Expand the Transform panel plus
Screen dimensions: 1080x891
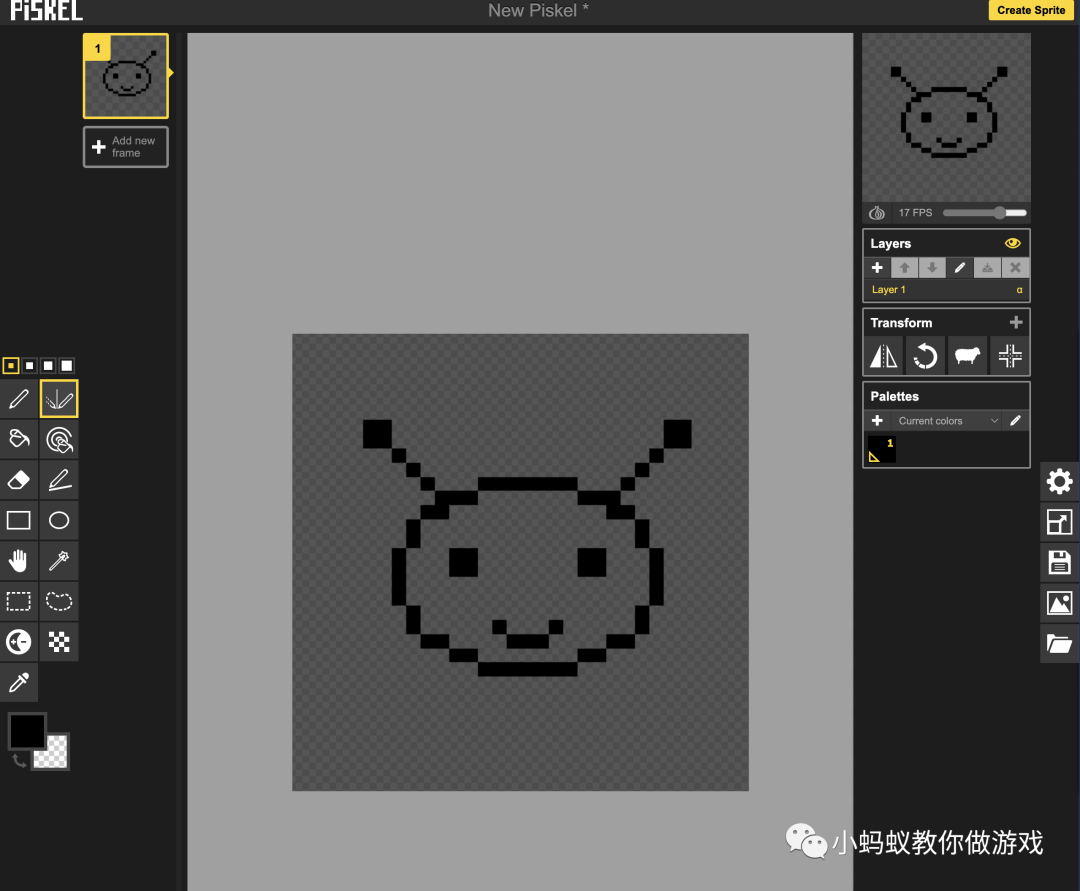pos(1016,322)
